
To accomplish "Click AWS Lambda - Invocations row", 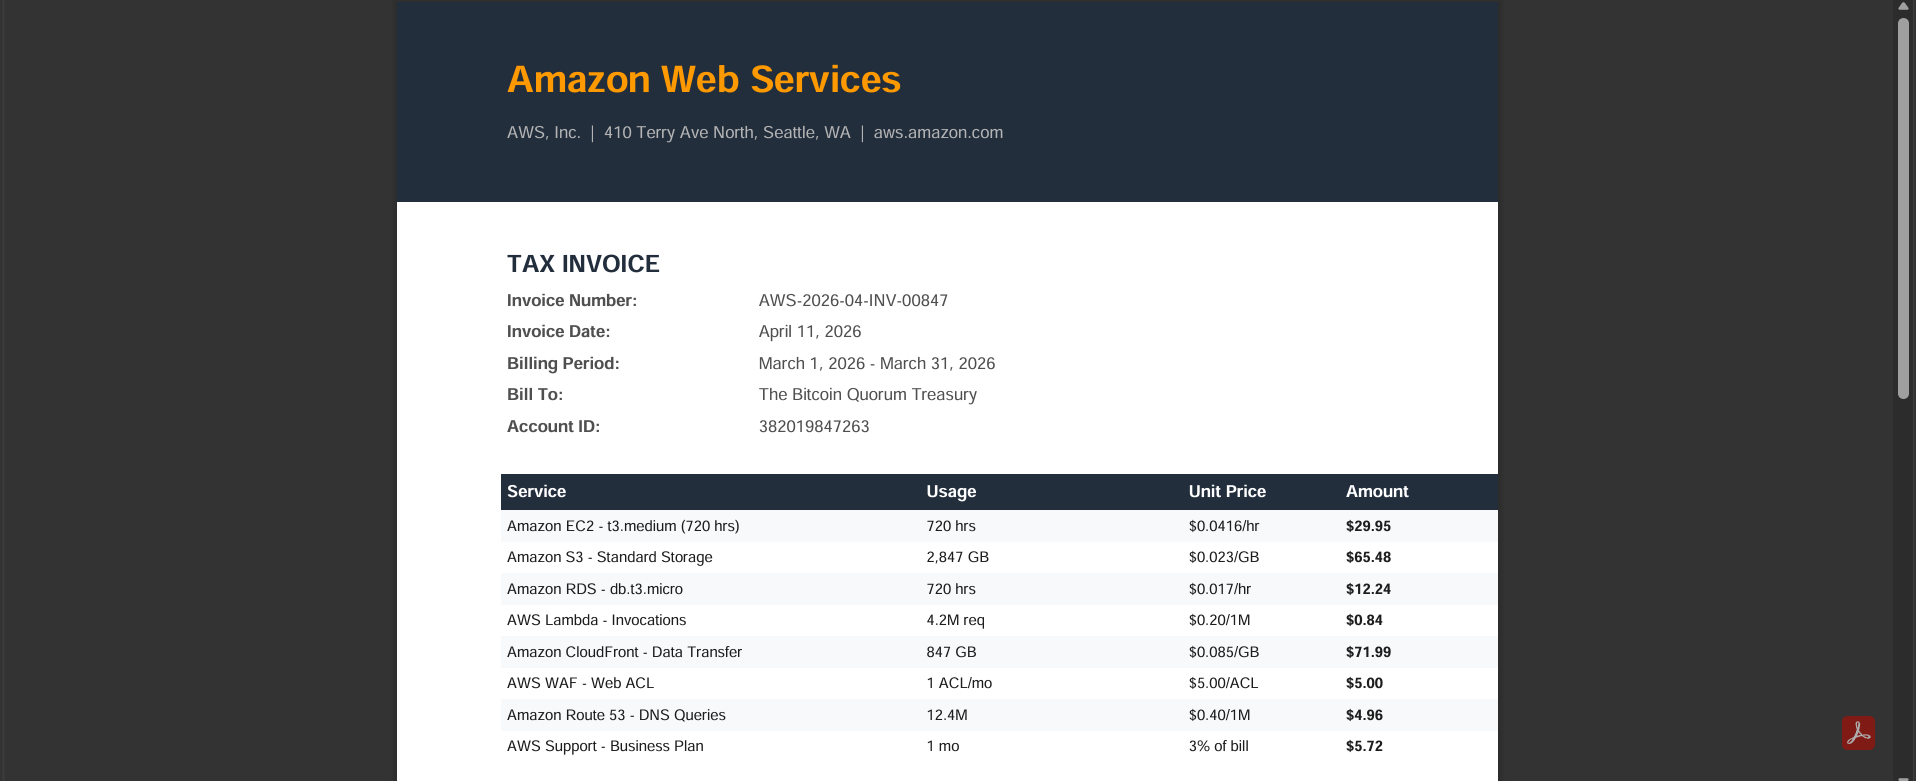I will point(999,621).
